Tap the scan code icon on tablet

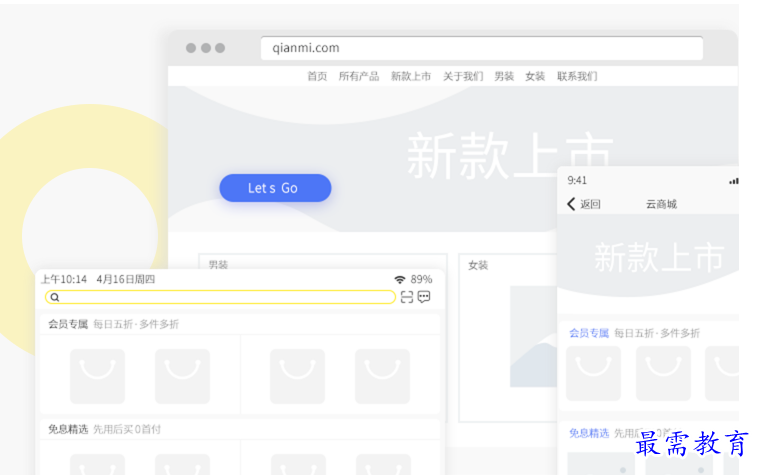[x=407, y=297]
